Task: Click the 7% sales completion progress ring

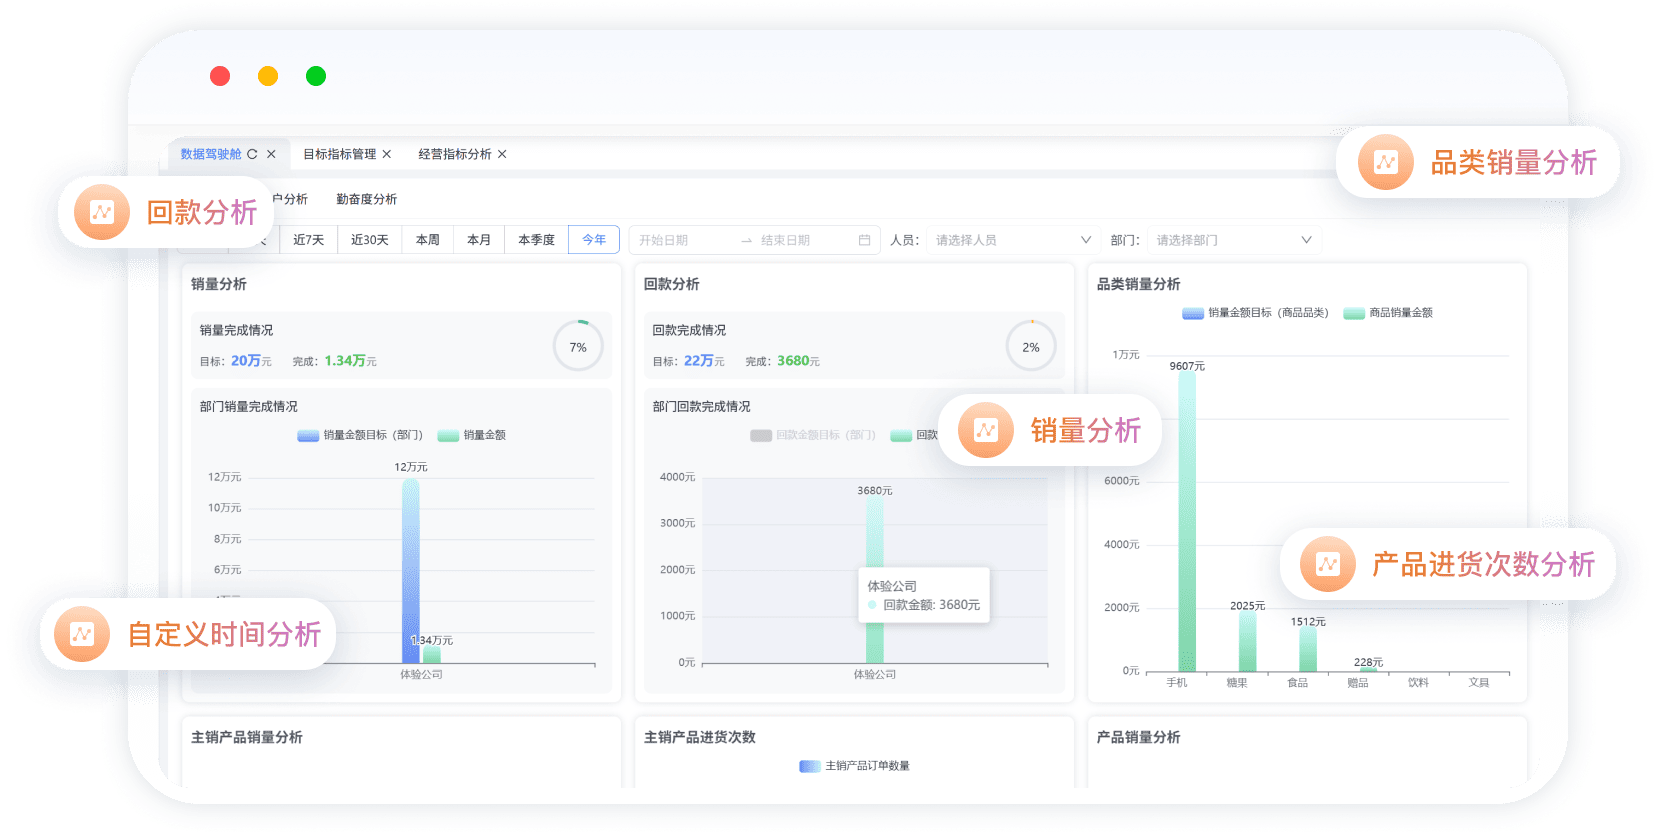Action: [578, 346]
